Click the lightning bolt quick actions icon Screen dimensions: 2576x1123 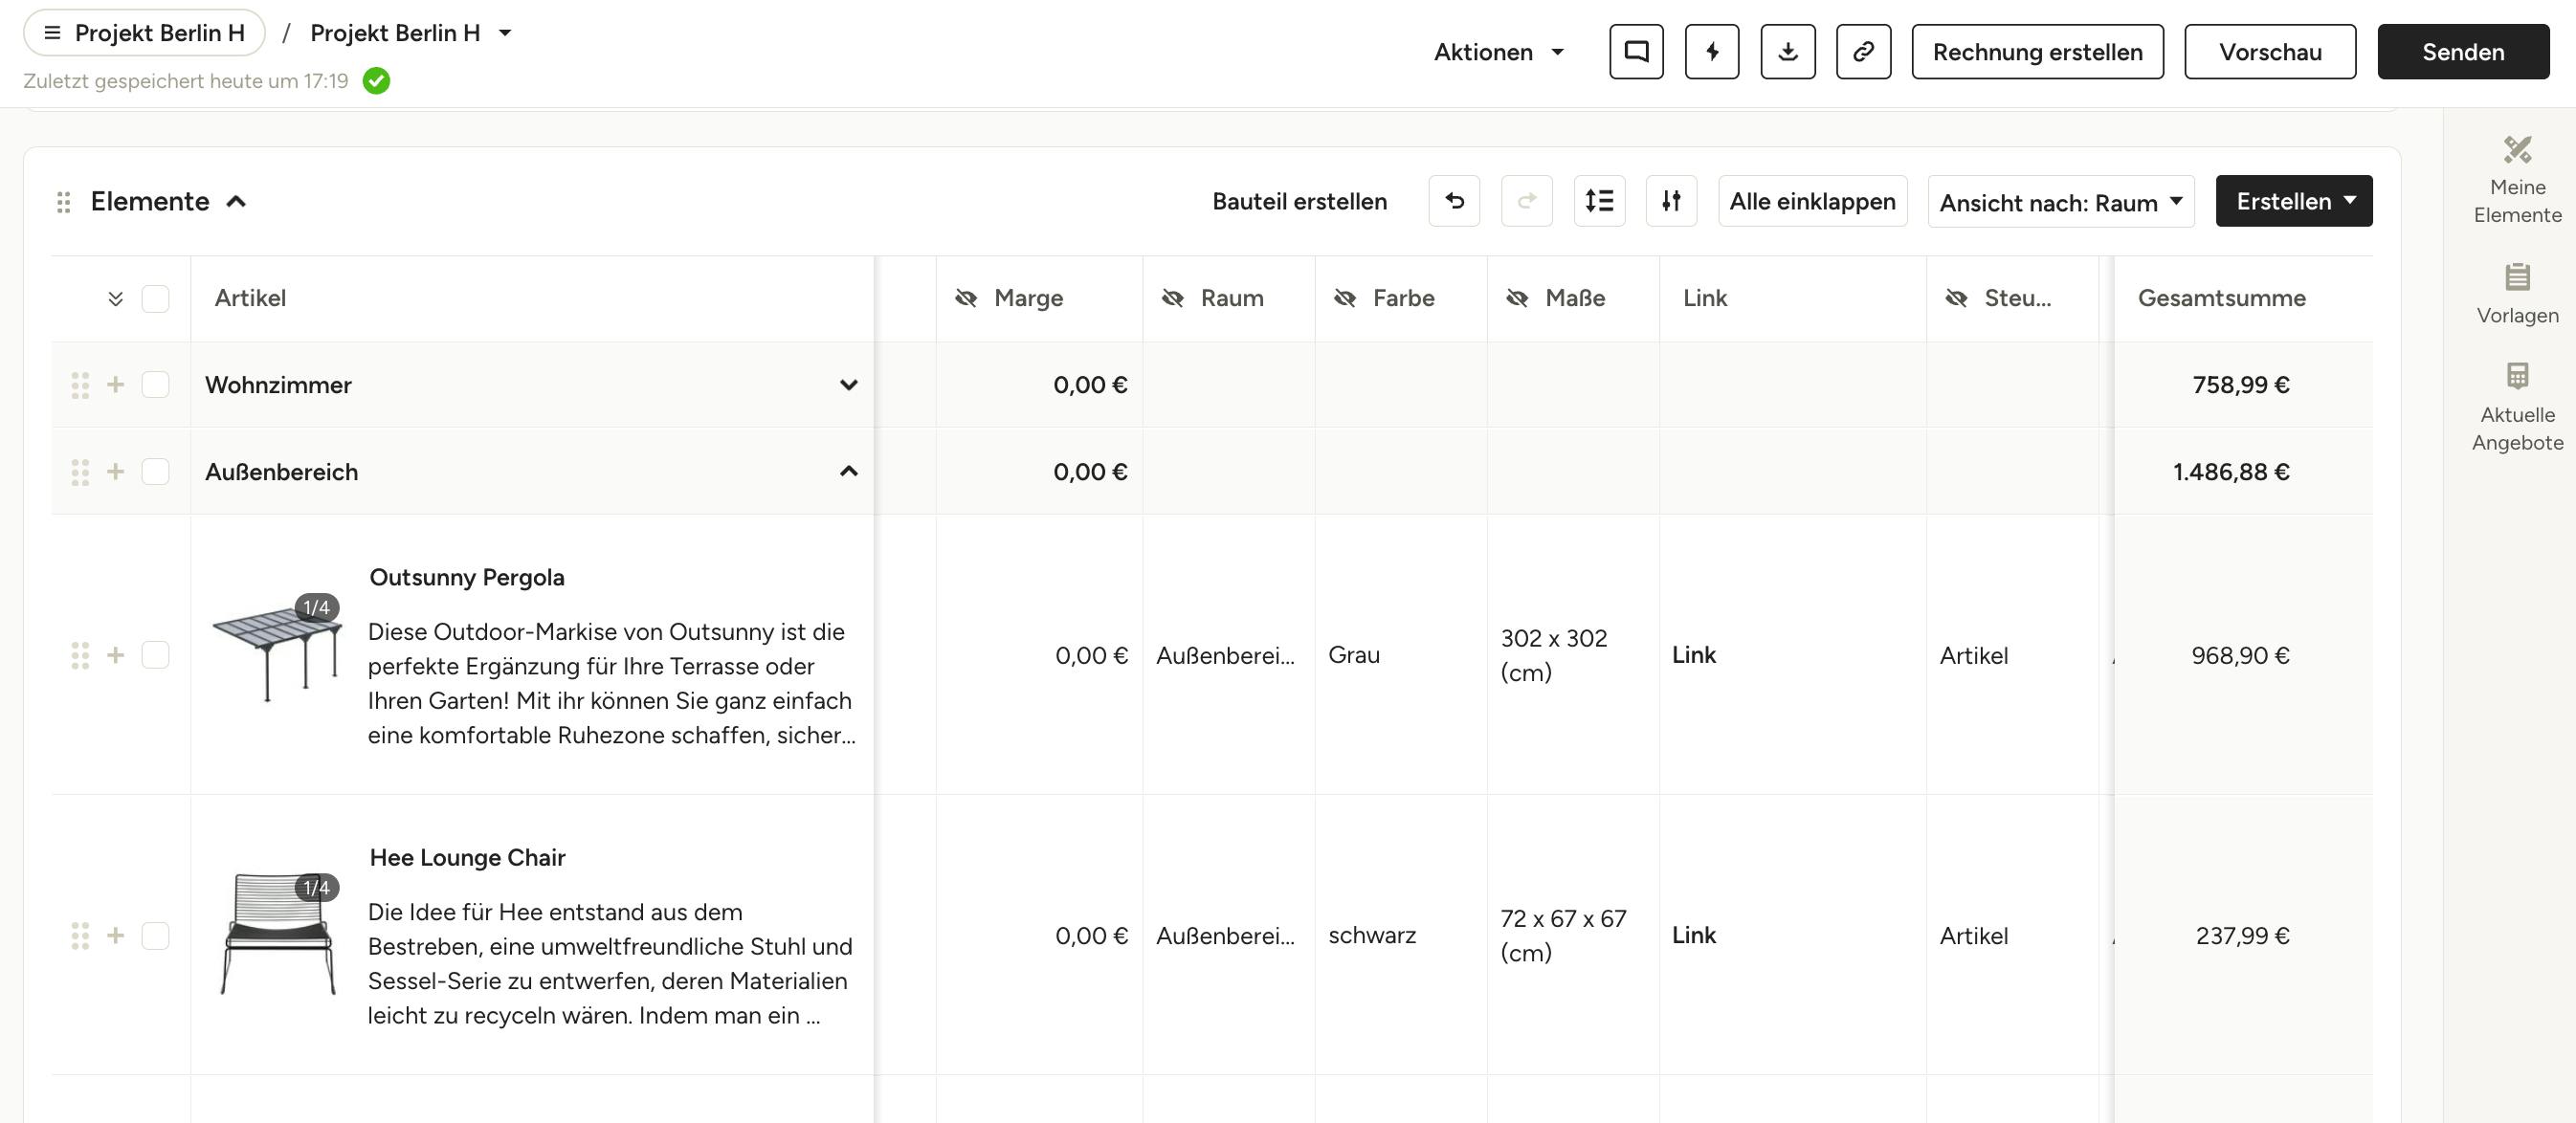point(1712,52)
